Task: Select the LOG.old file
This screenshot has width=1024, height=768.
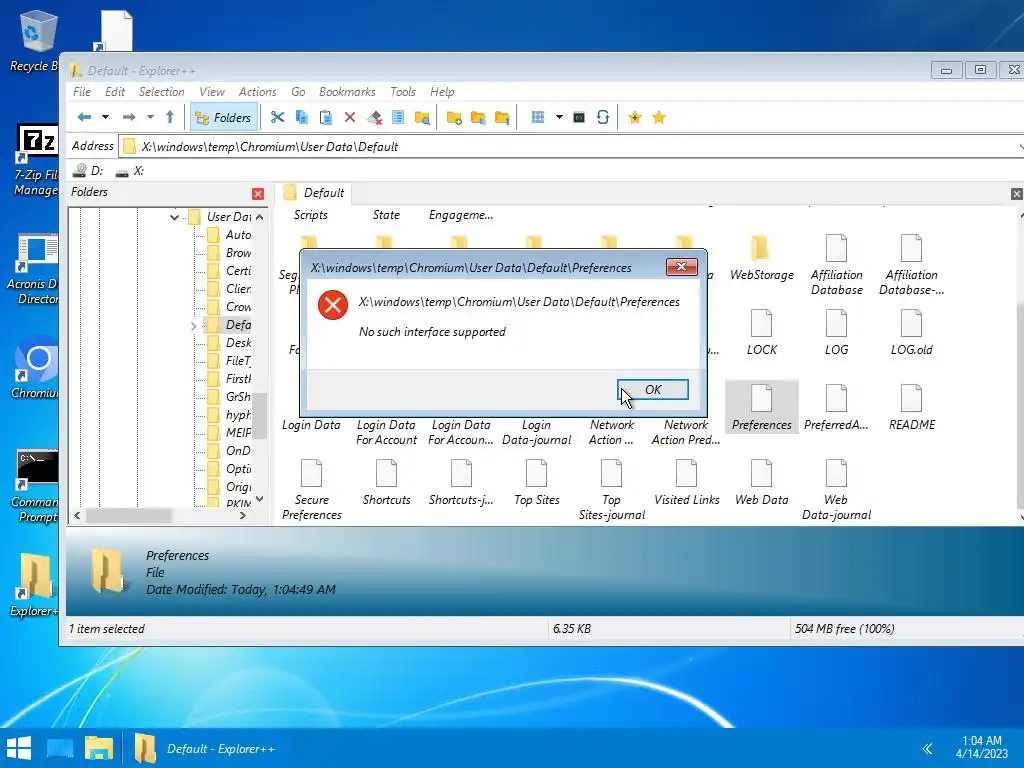Action: click(x=911, y=333)
